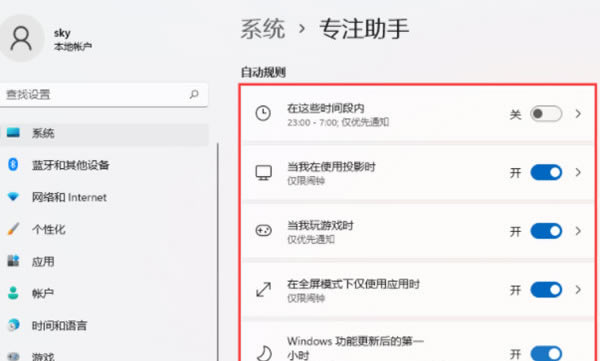The height and width of the screenshot is (361, 600).
Task: Click the 自动规则 section heading
Action: [263, 72]
